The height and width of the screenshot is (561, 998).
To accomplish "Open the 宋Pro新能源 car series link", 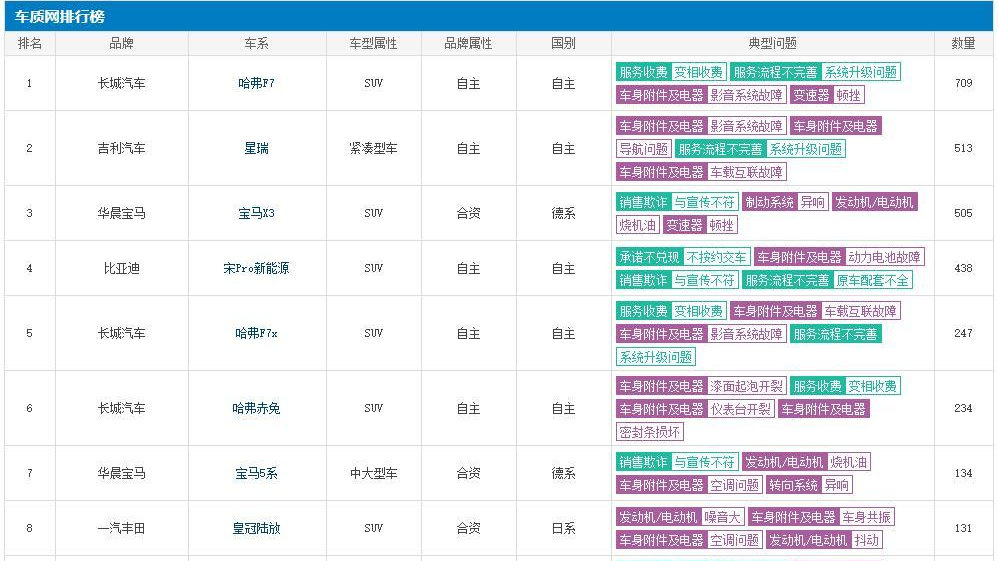I will [x=256, y=268].
